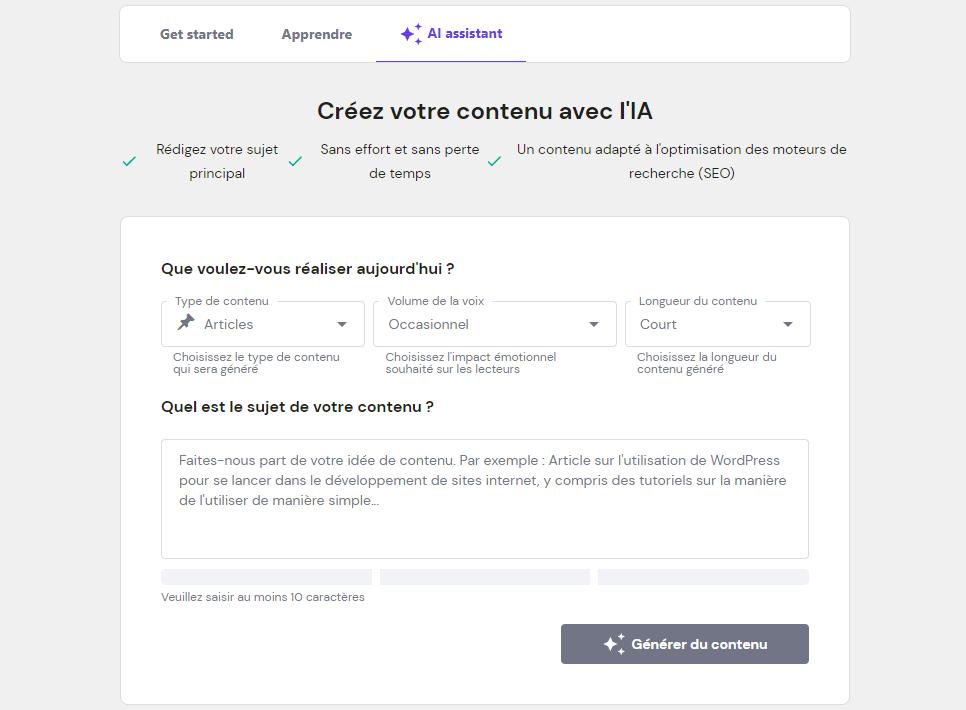Click the rightmost gray progress bar segment
The image size is (966, 710).
(703, 576)
